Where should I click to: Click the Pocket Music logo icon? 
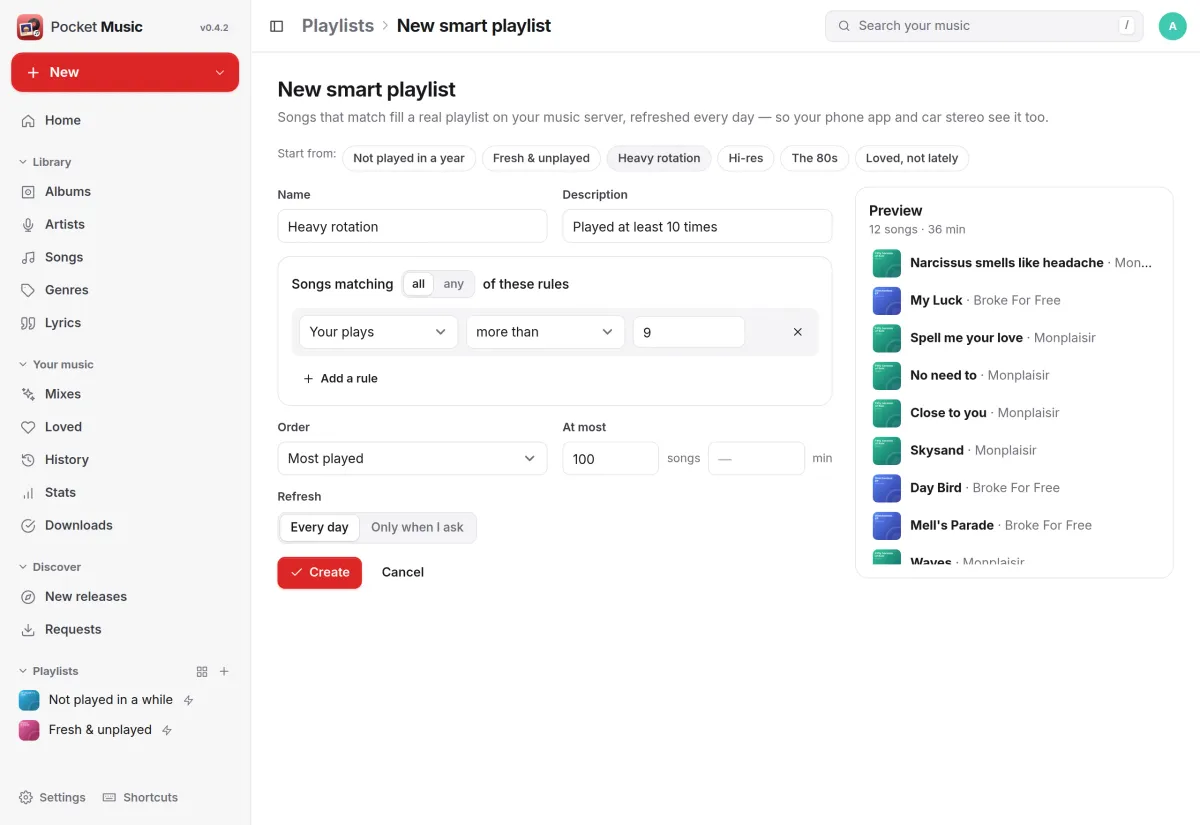coord(30,27)
